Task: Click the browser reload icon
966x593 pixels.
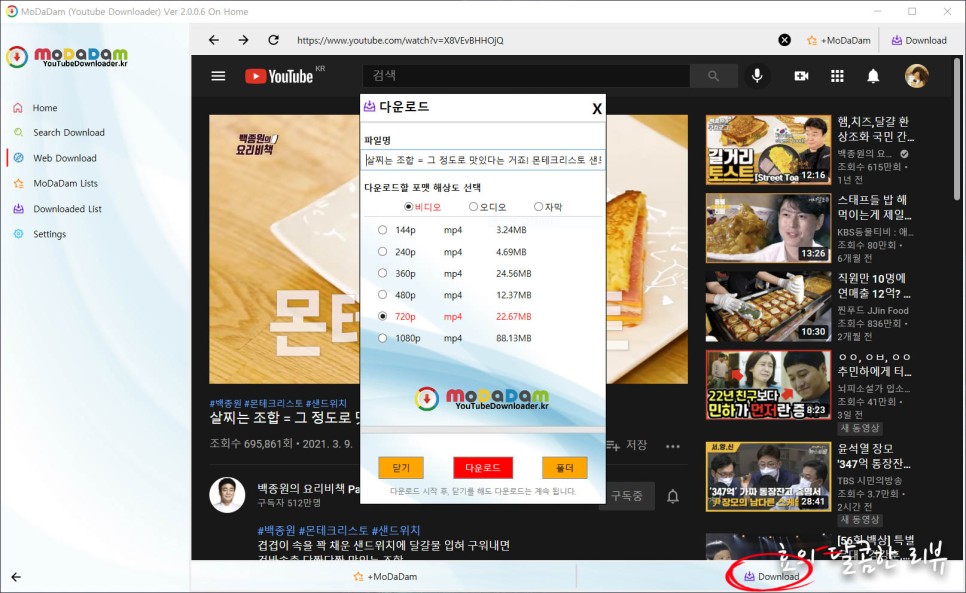Action: point(272,40)
